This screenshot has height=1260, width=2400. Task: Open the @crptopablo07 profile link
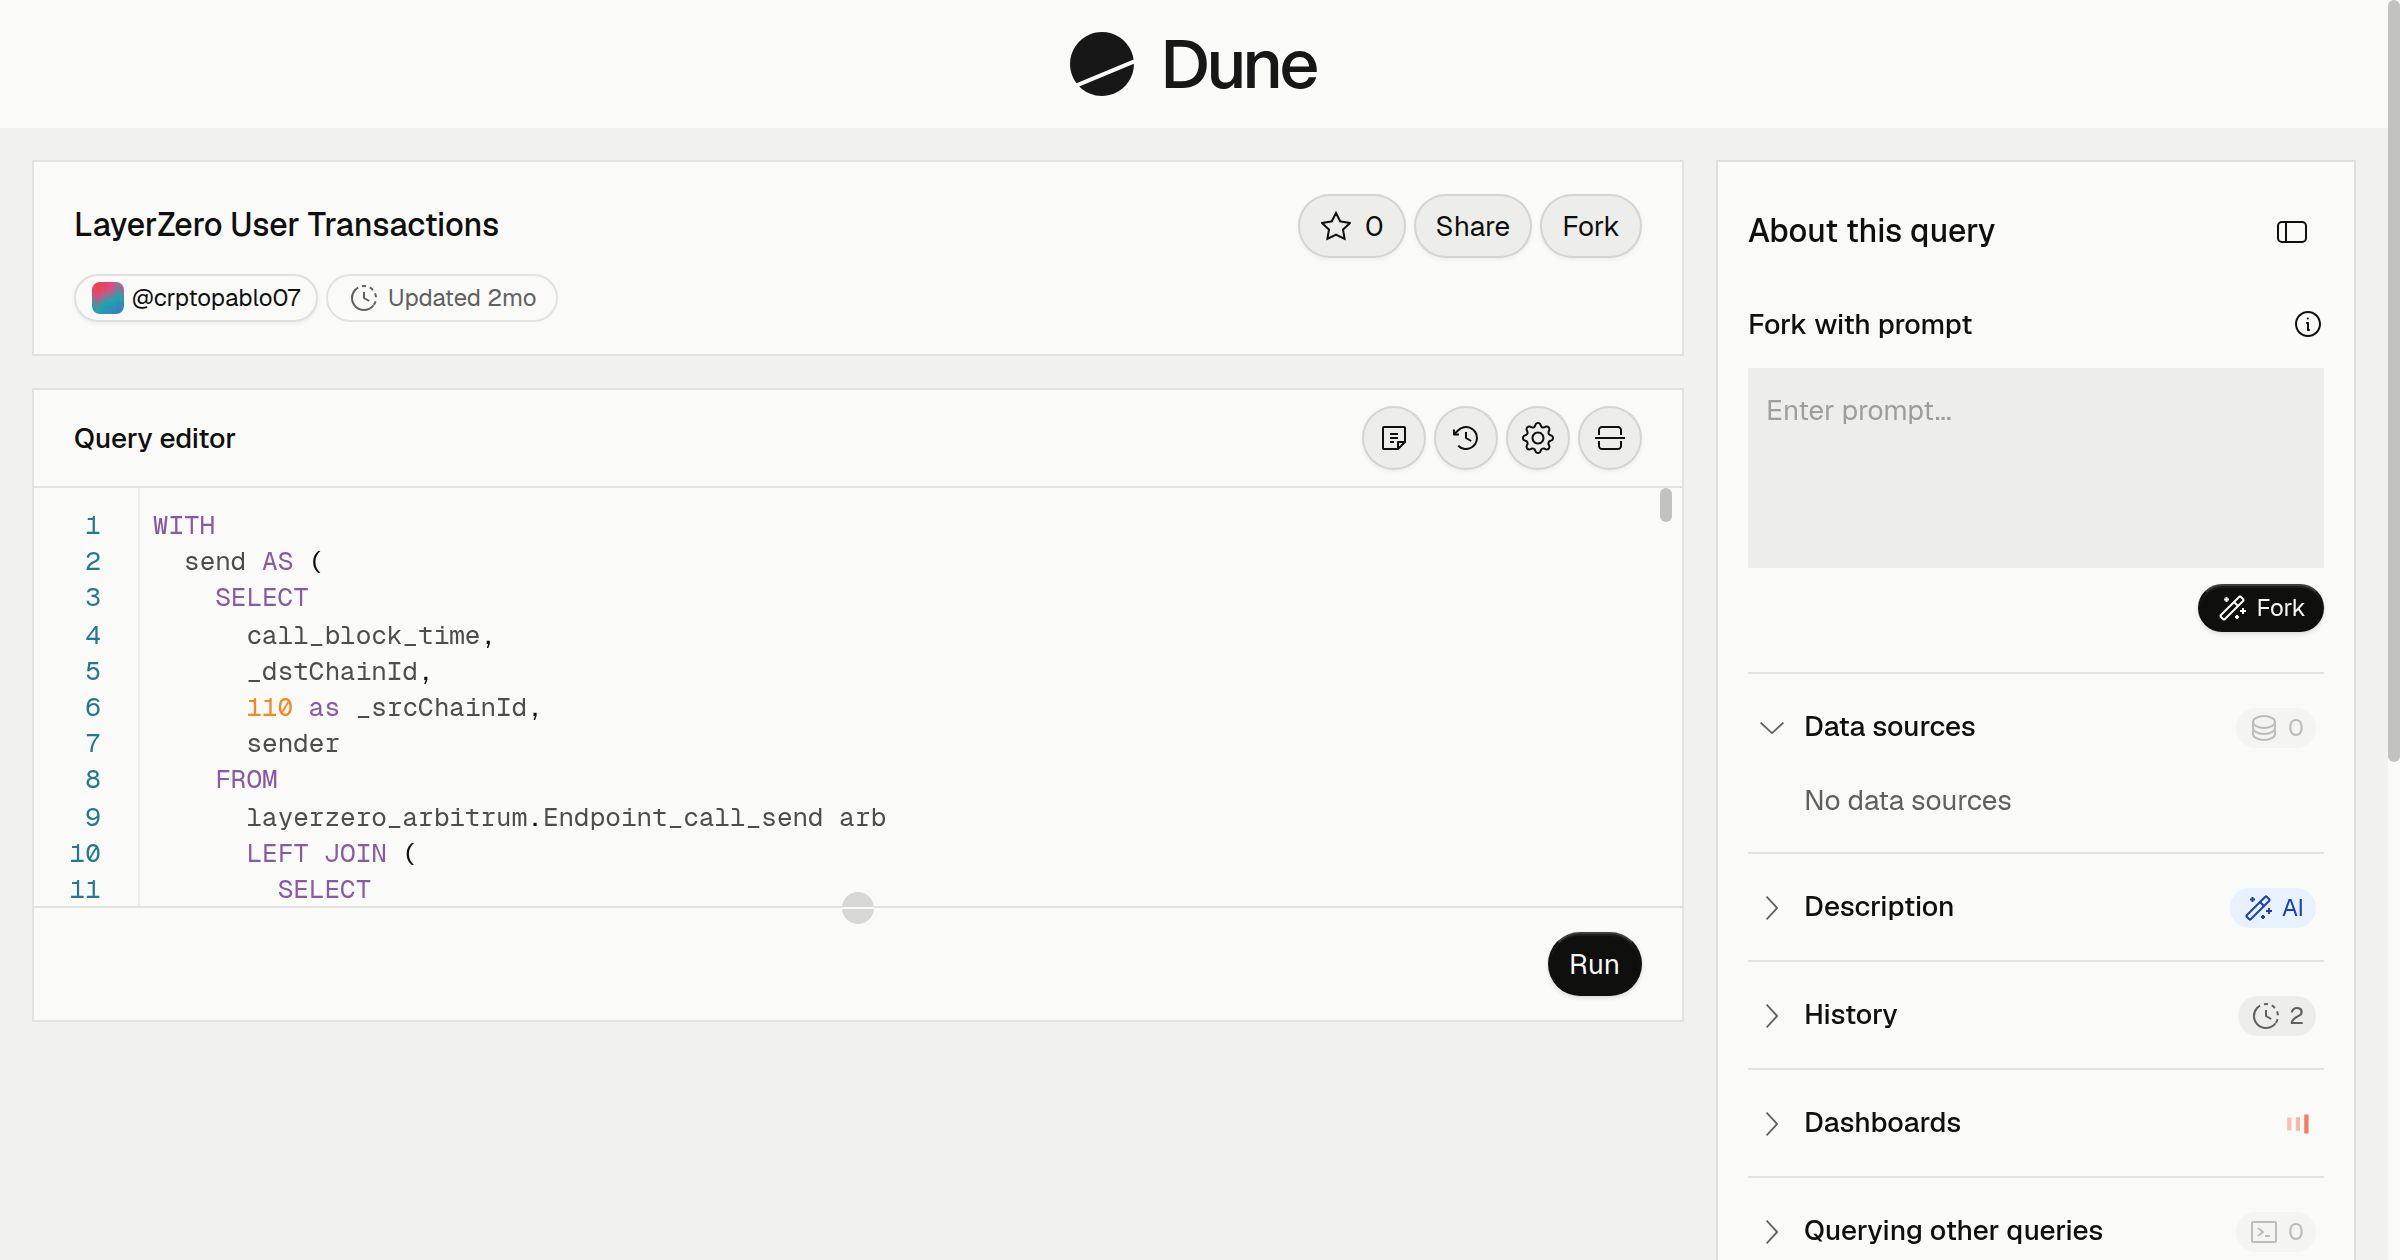196,298
